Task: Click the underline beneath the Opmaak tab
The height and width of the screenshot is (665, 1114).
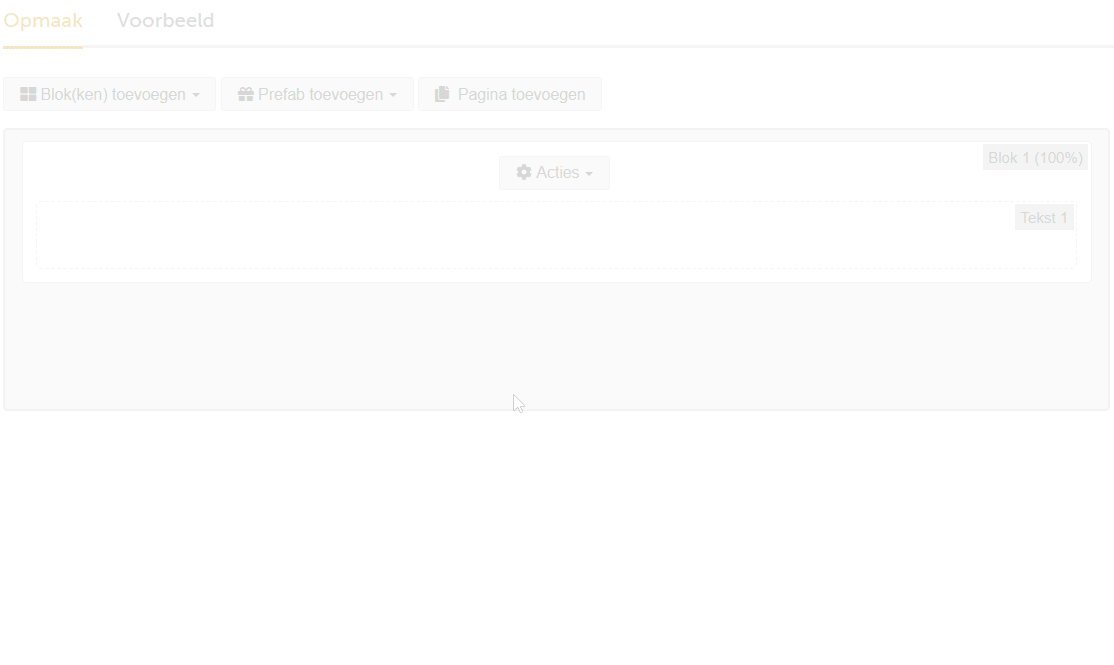Action: point(43,47)
